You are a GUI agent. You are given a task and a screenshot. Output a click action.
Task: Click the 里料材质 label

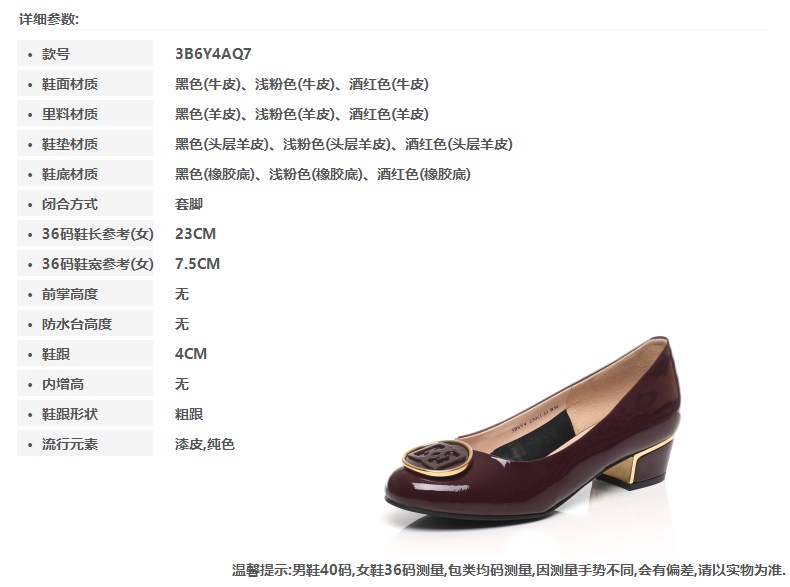click(70, 114)
